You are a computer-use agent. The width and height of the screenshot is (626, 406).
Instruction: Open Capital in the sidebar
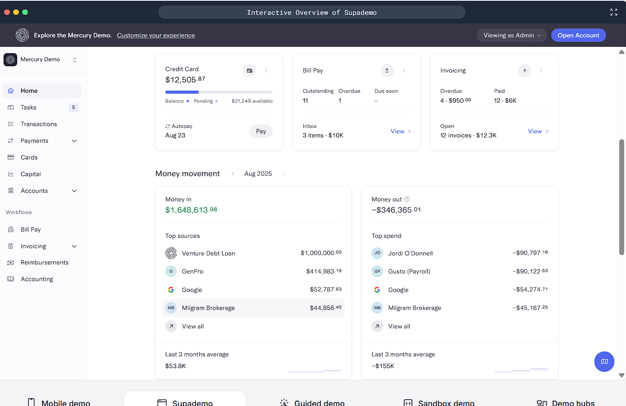coord(42,174)
